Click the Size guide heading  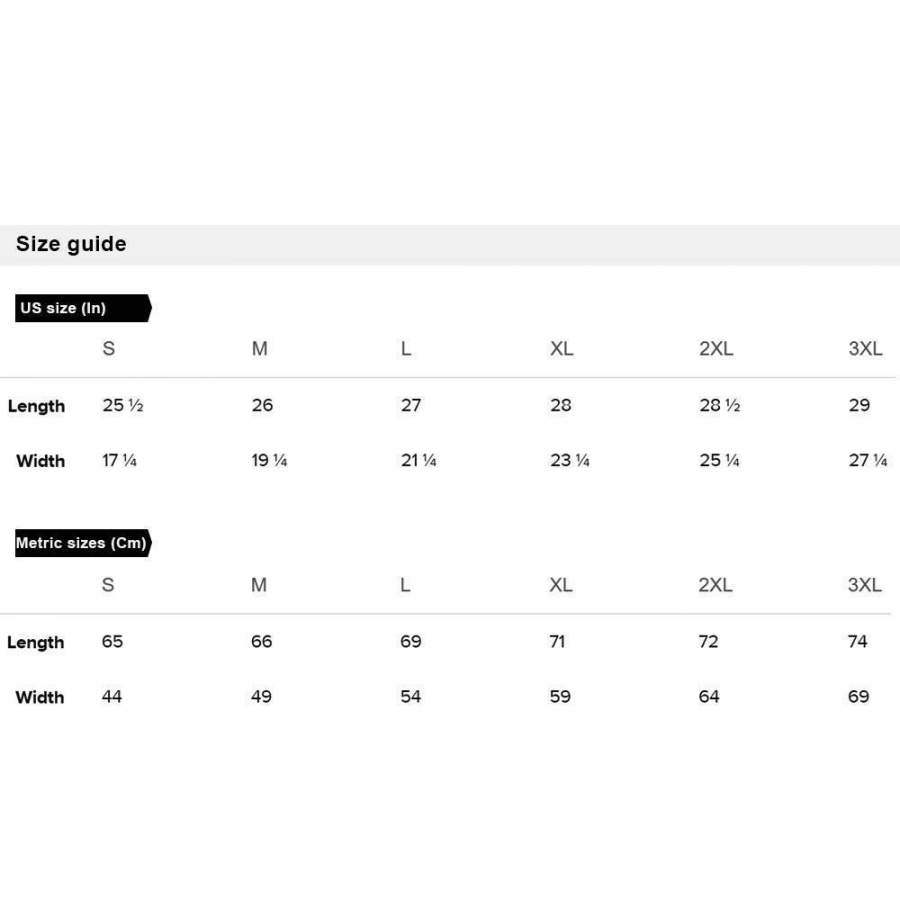click(x=71, y=244)
